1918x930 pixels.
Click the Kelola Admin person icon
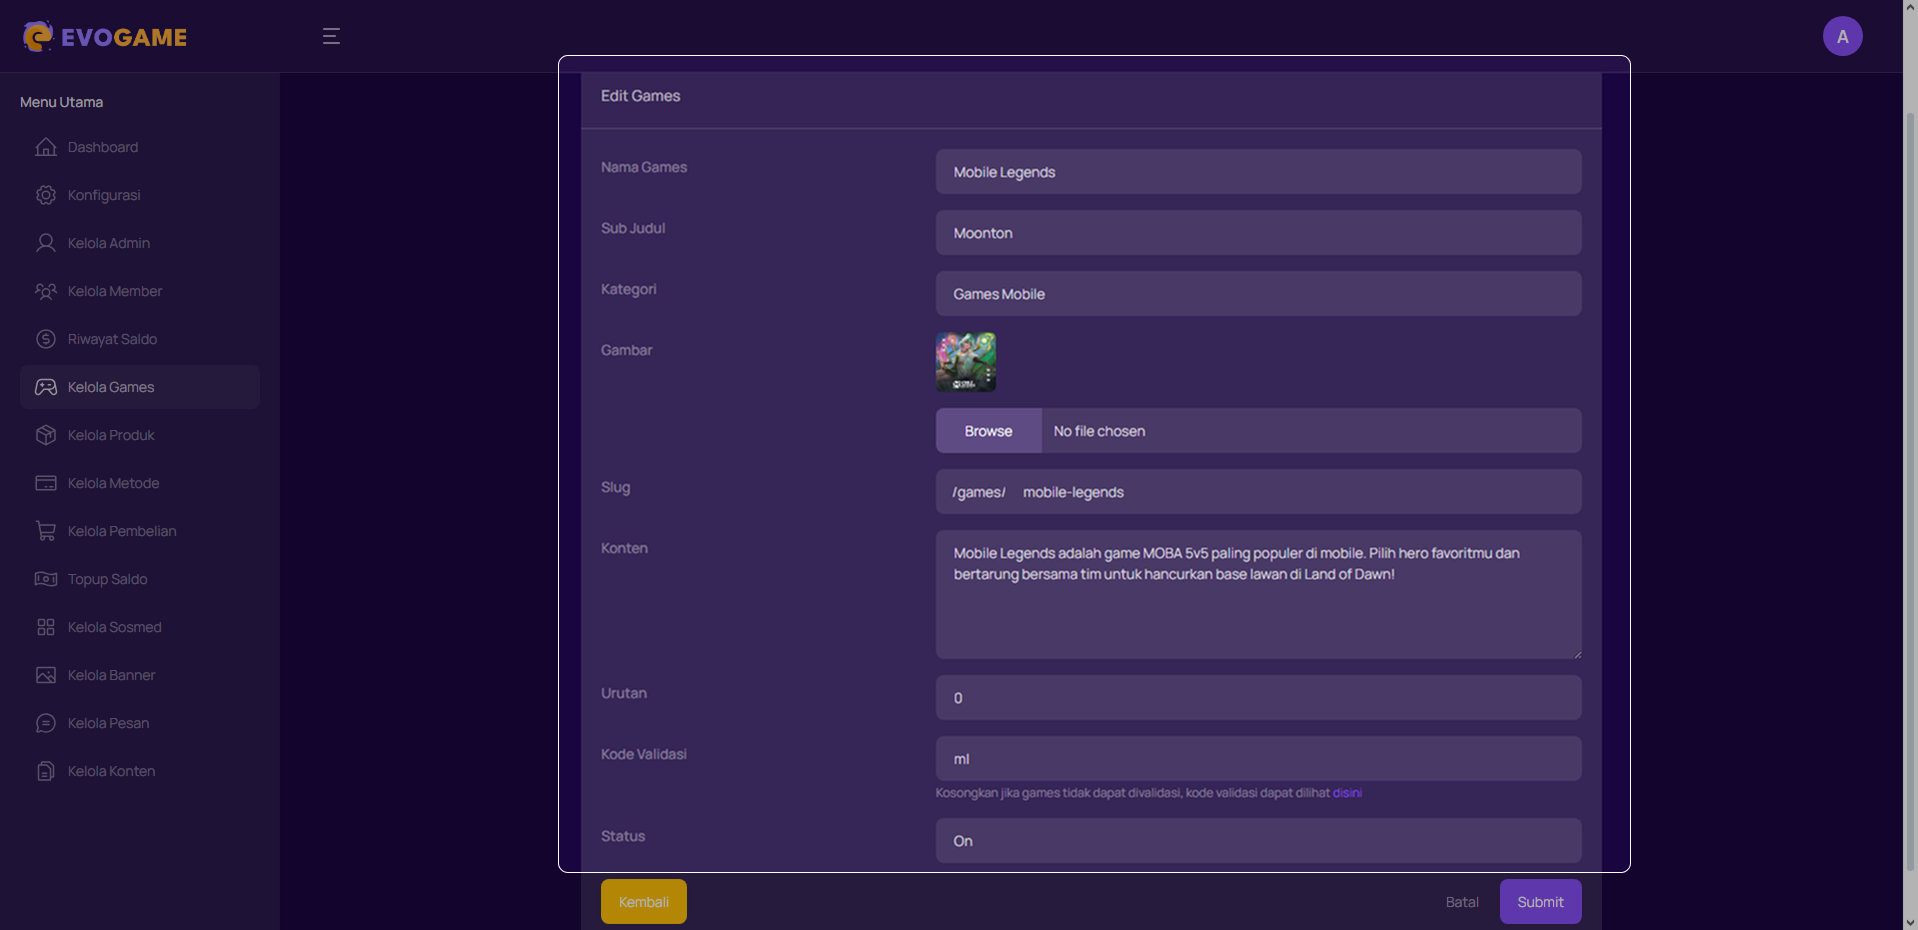pos(46,243)
